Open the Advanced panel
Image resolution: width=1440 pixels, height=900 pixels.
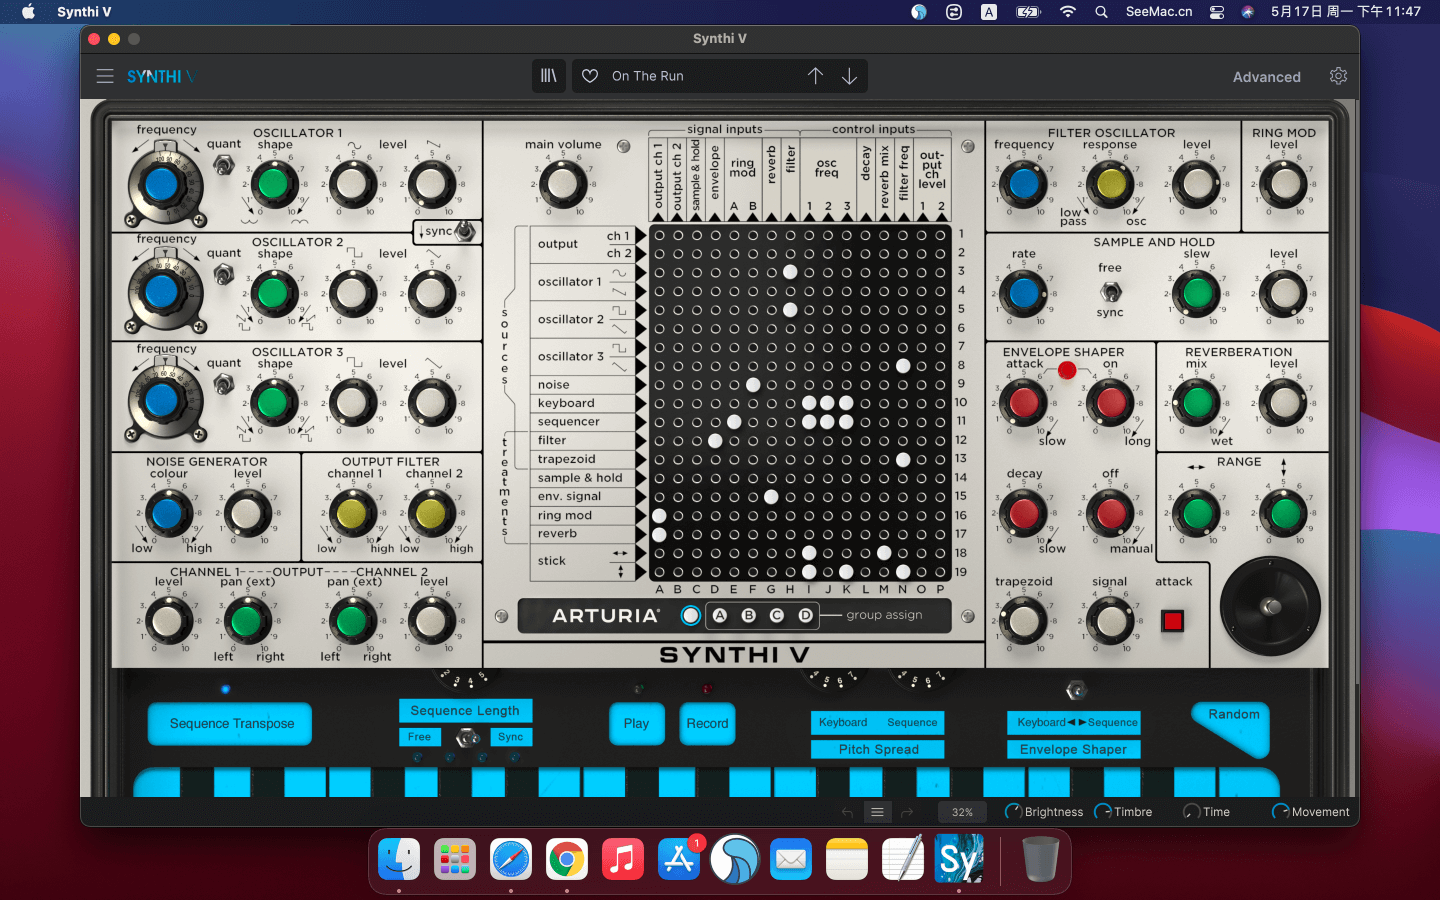1266,77
